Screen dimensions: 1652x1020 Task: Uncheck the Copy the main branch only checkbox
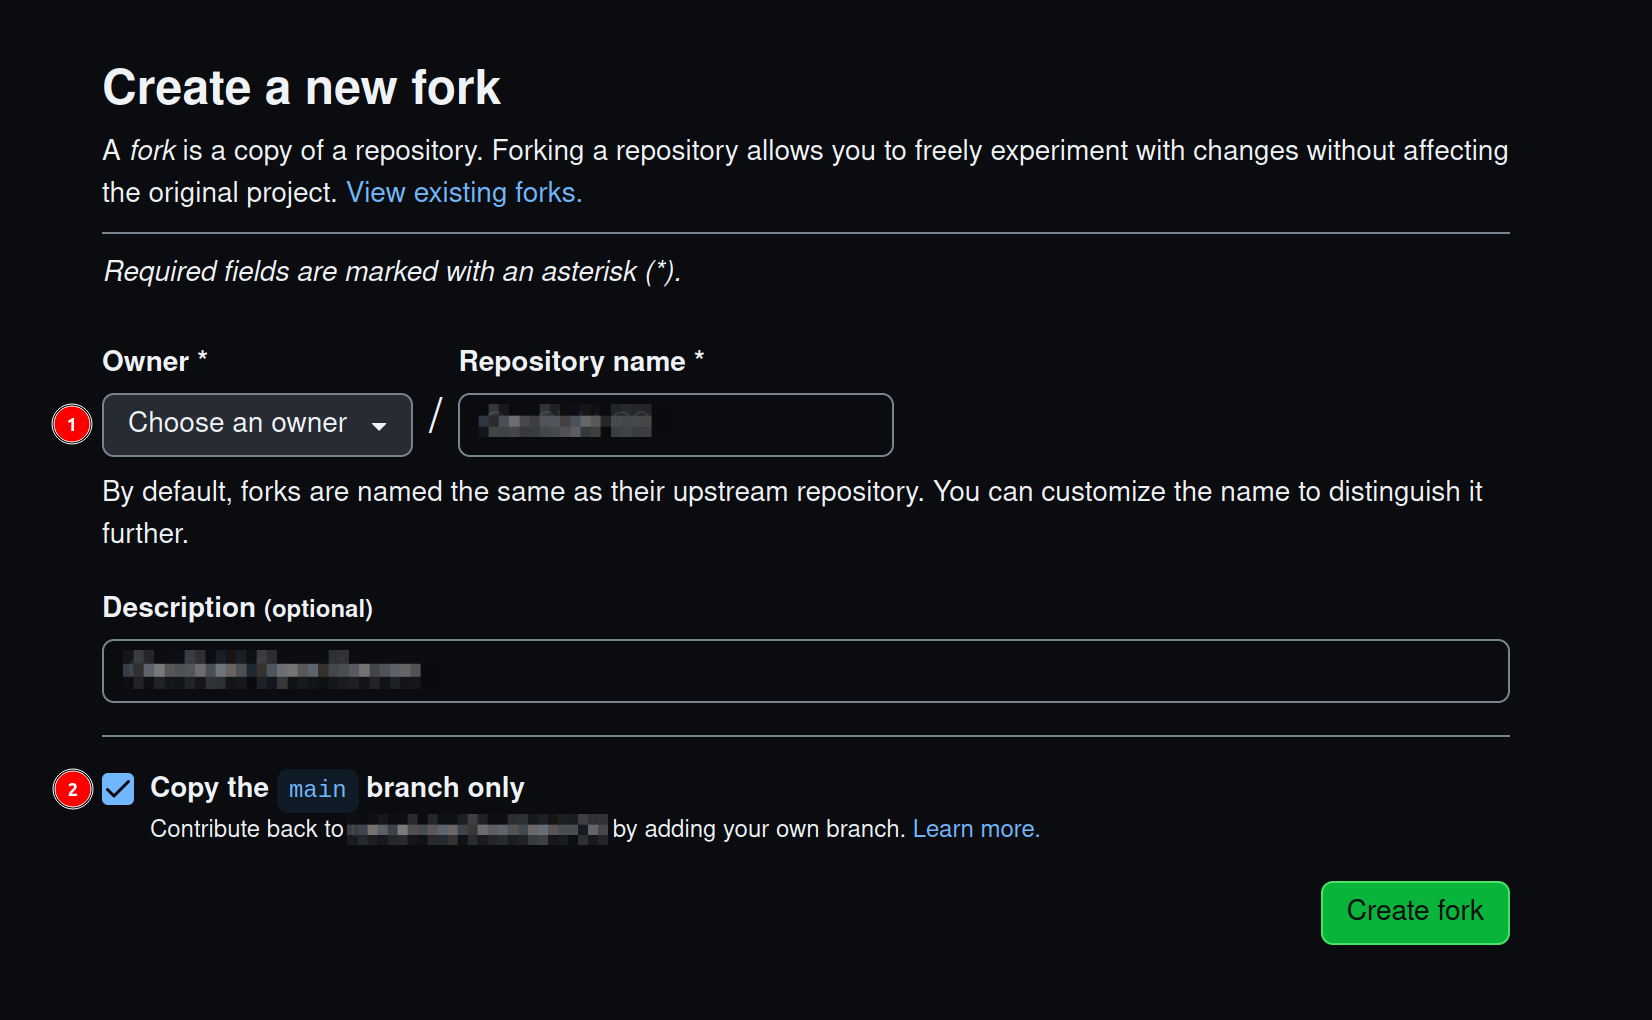pos(118,789)
